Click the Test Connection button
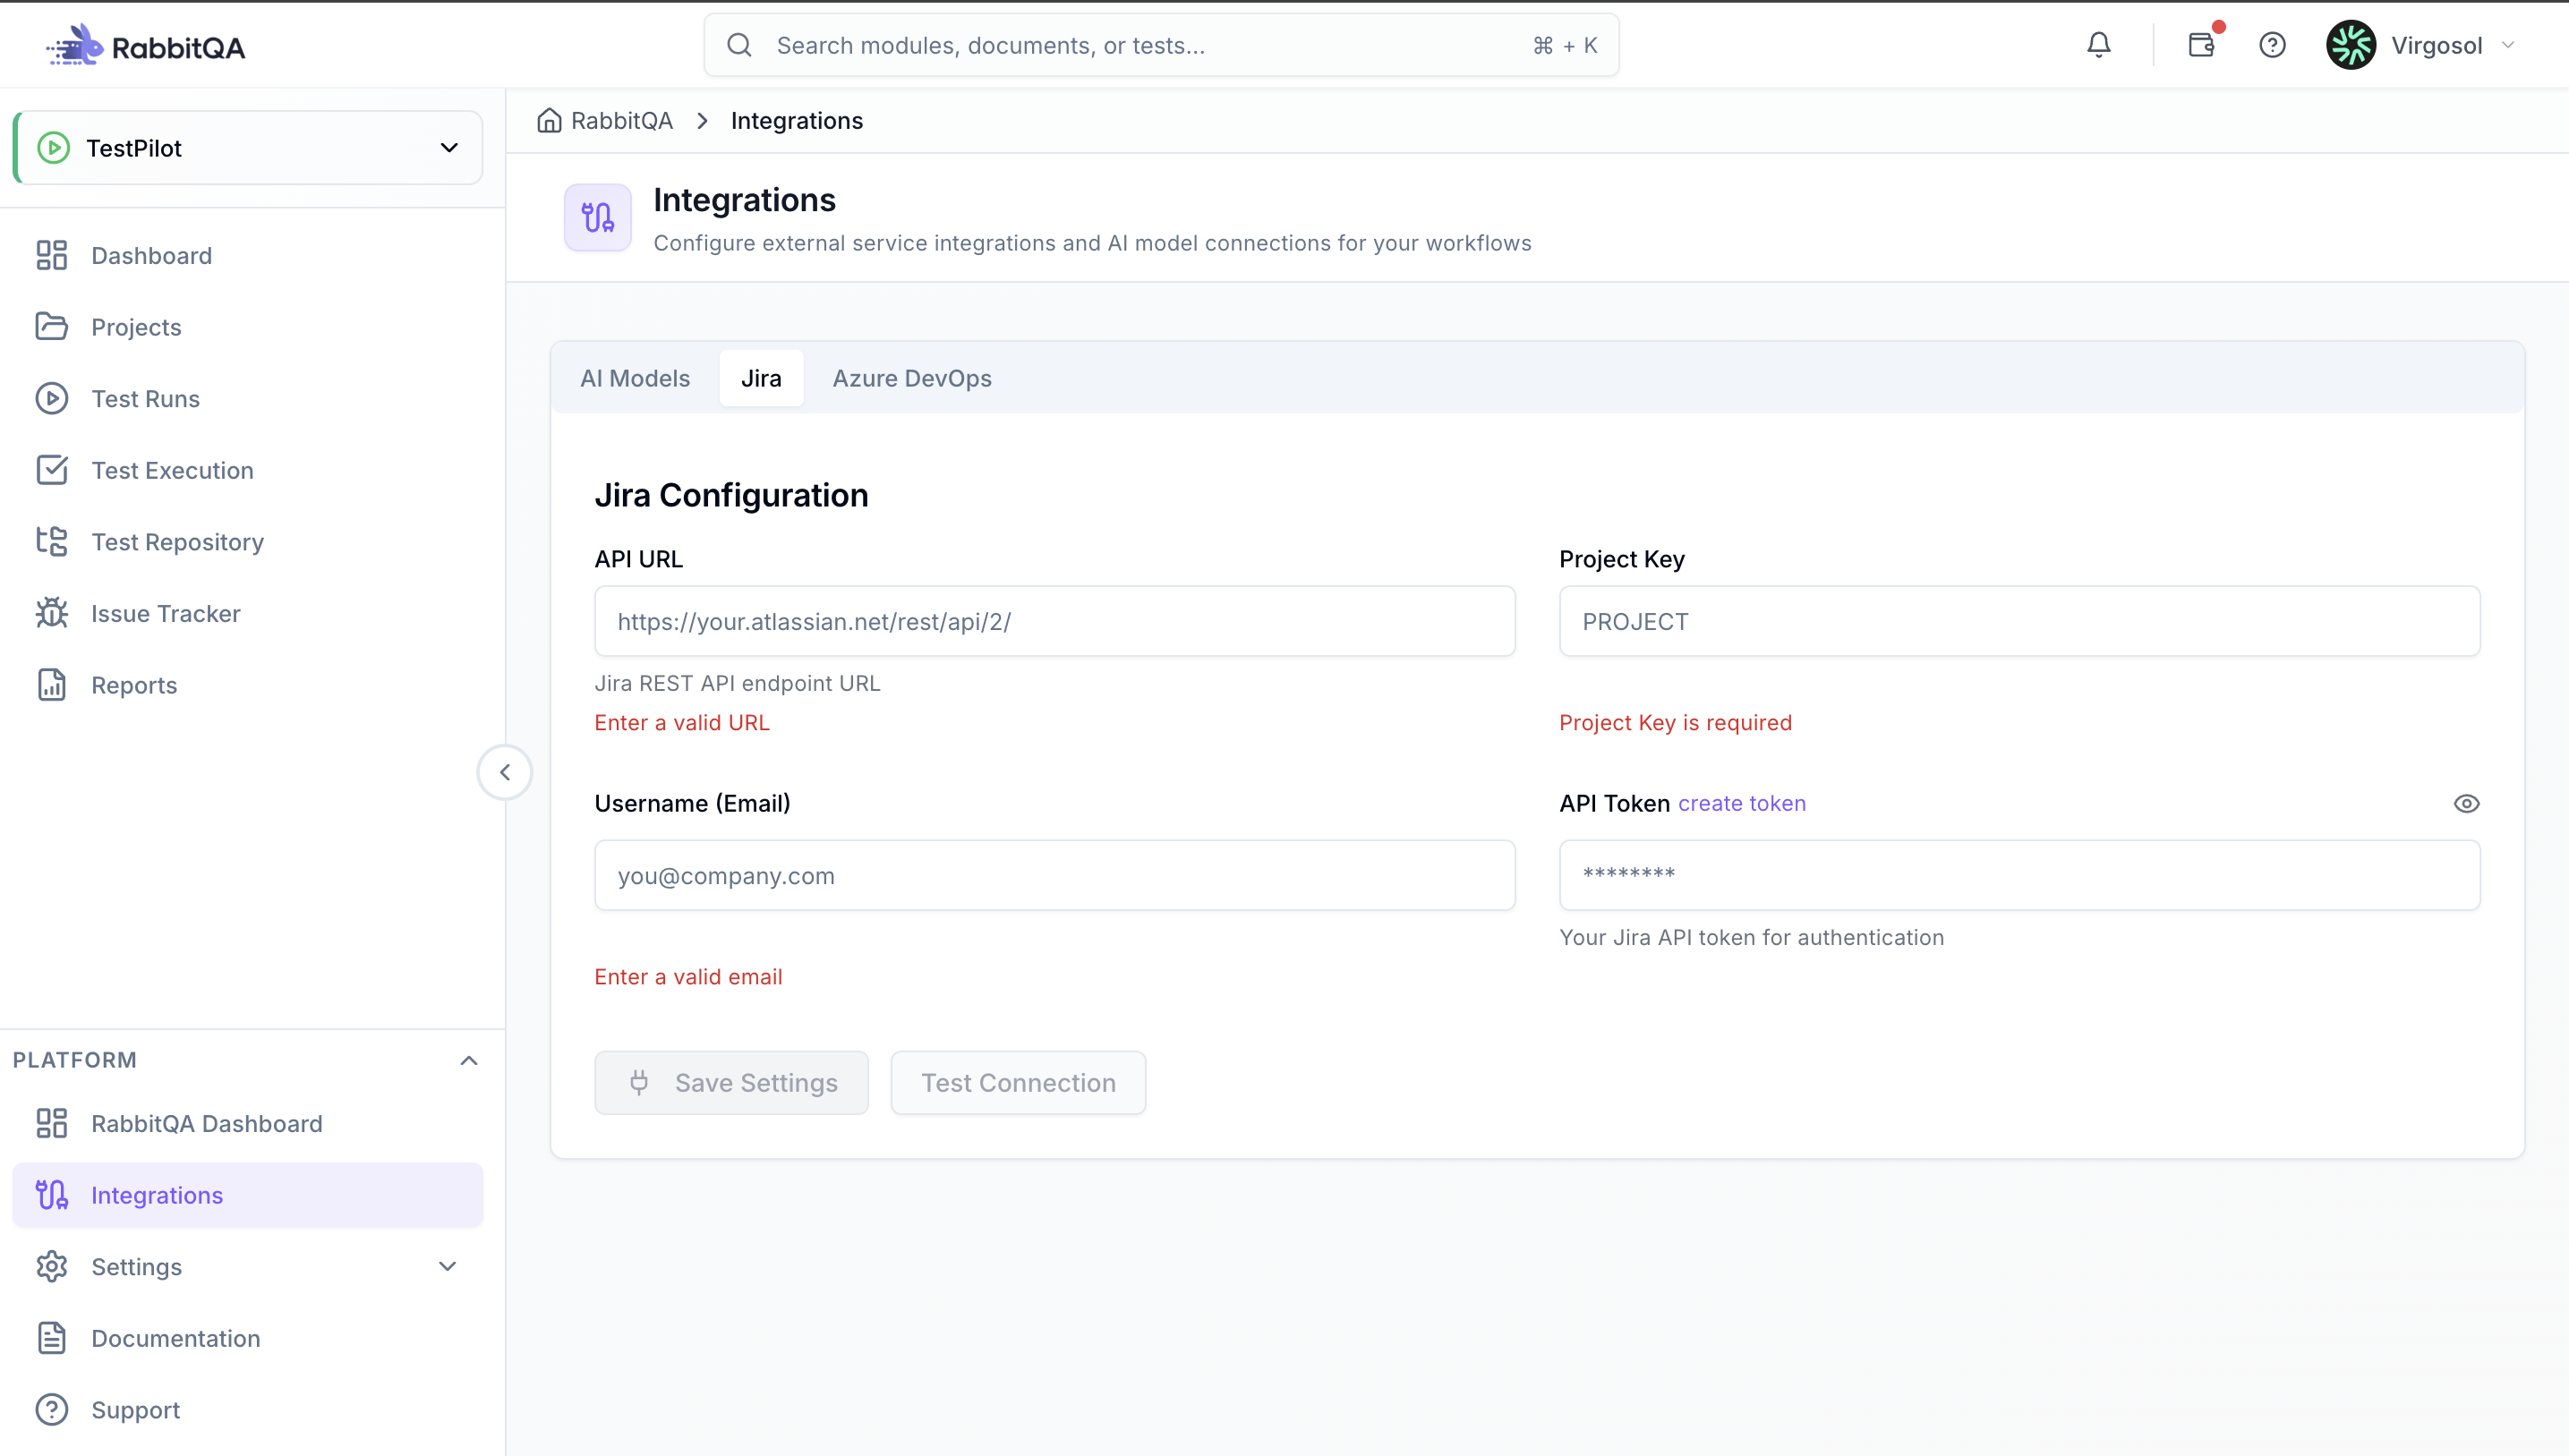The image size is (2569, 1456). click(1018, 1082)
